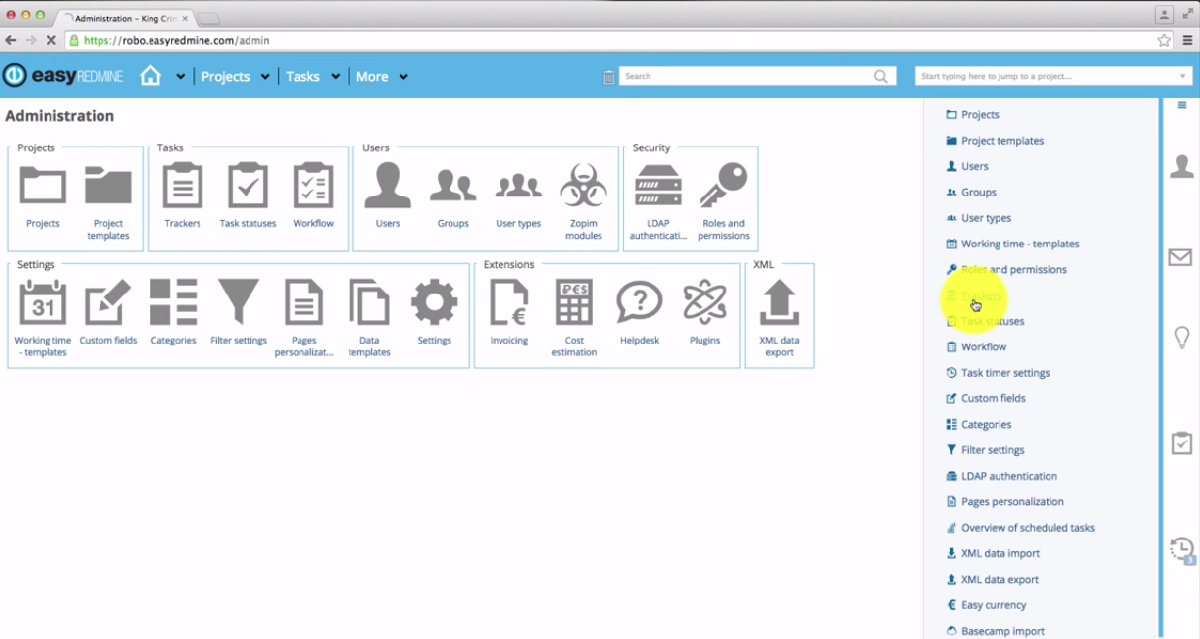
Task: Open the Projects folder icon in Administration
Action: point(43,186)
